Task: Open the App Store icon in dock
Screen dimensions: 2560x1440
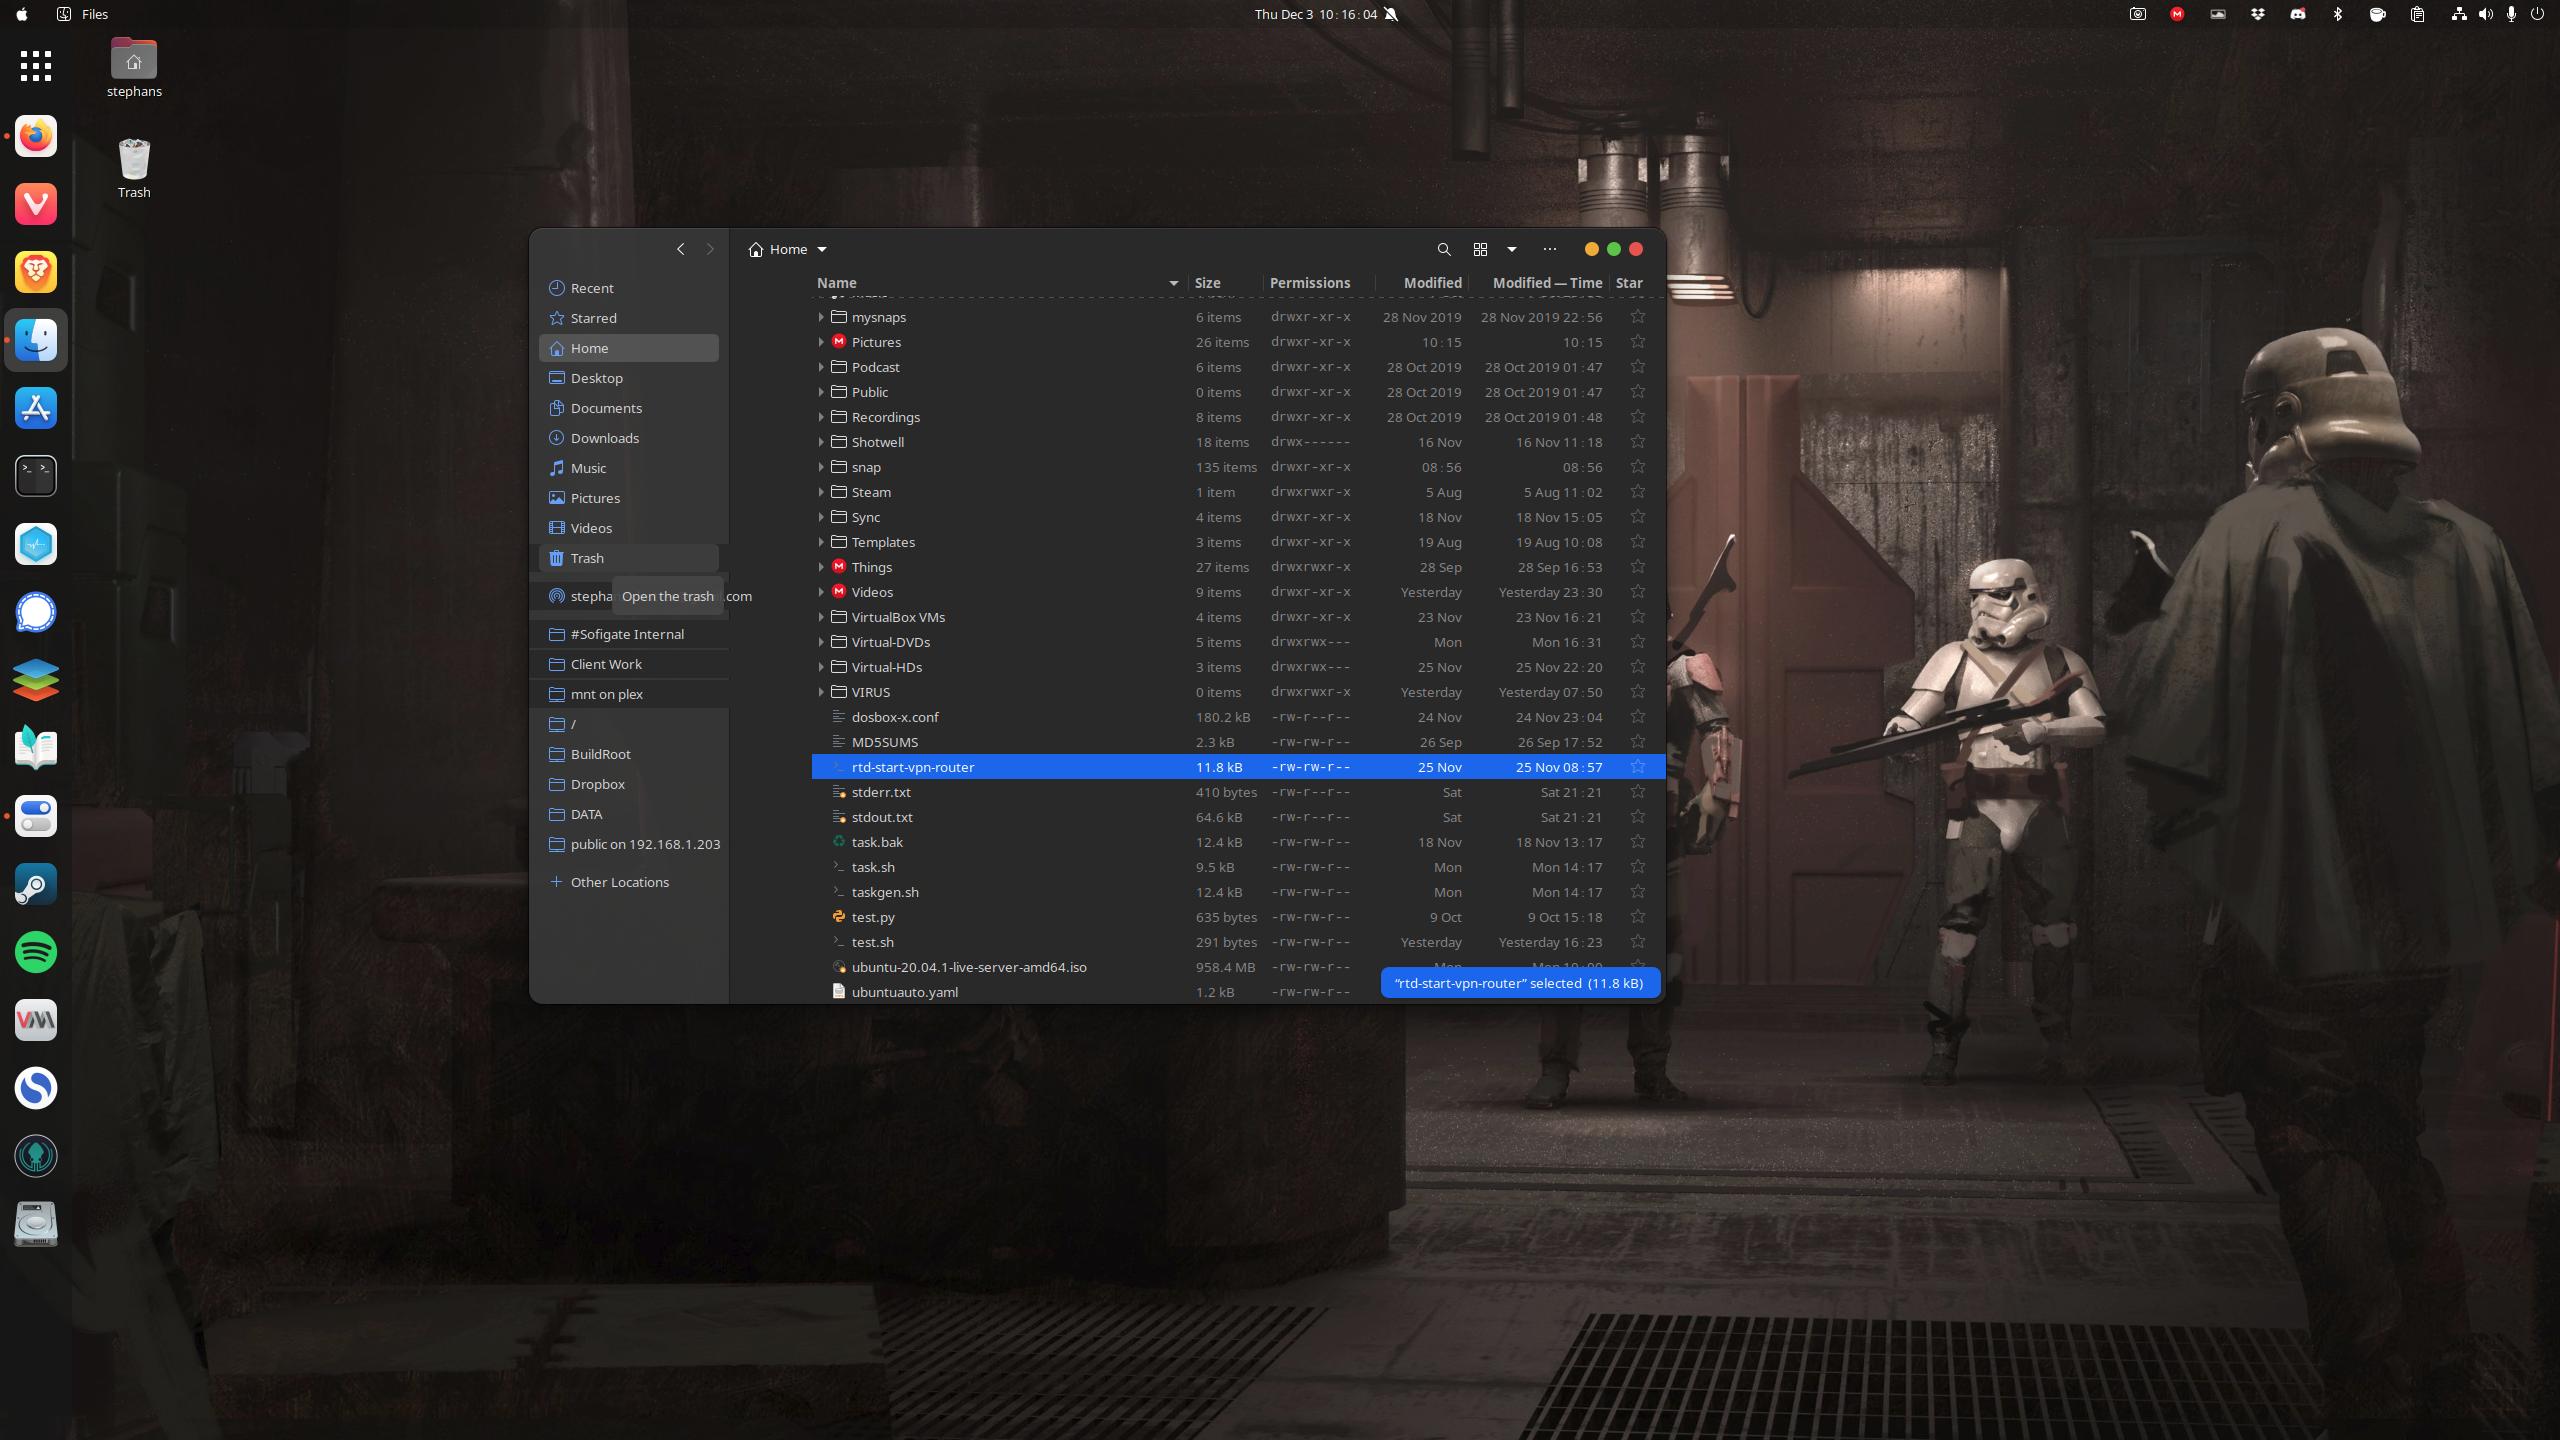Action: [36, 408]
